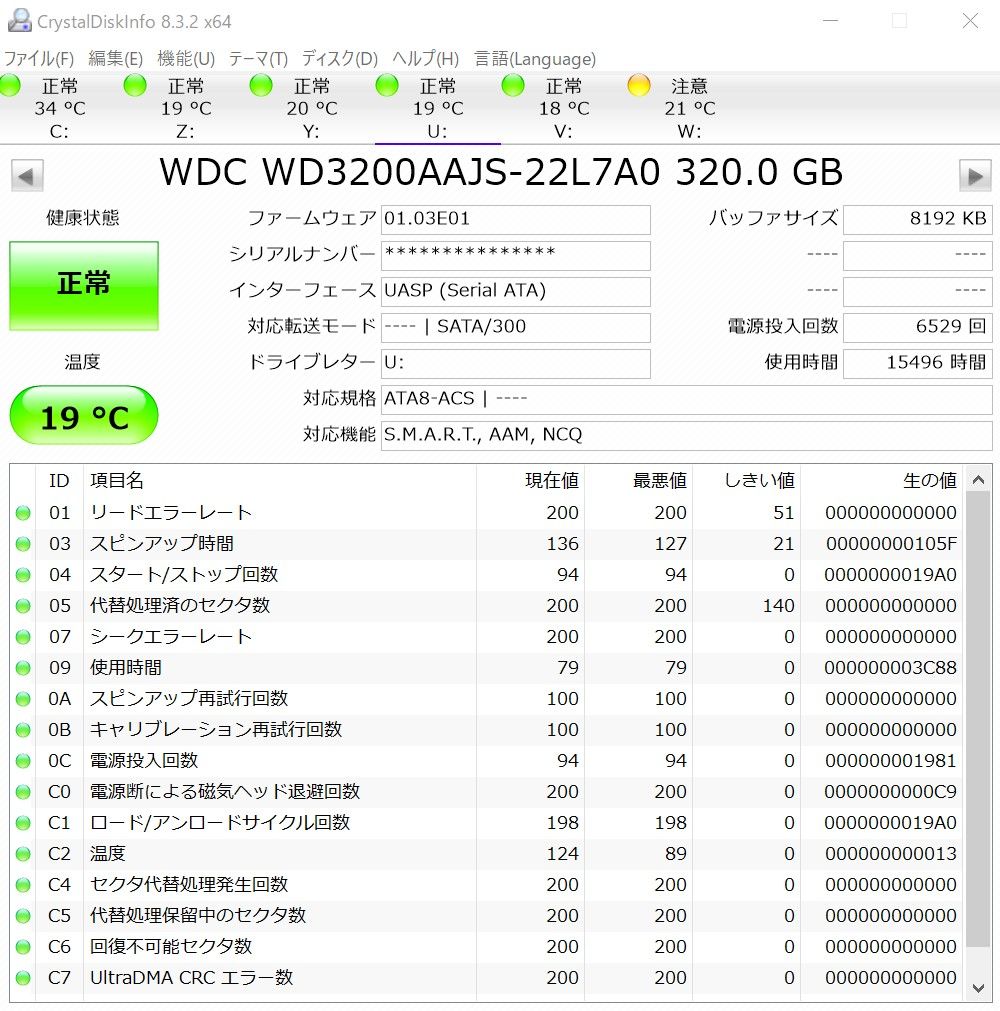The image size is (1000, 1011).
Task: Select drive Z: in disk list
Action: pos(186,108)
